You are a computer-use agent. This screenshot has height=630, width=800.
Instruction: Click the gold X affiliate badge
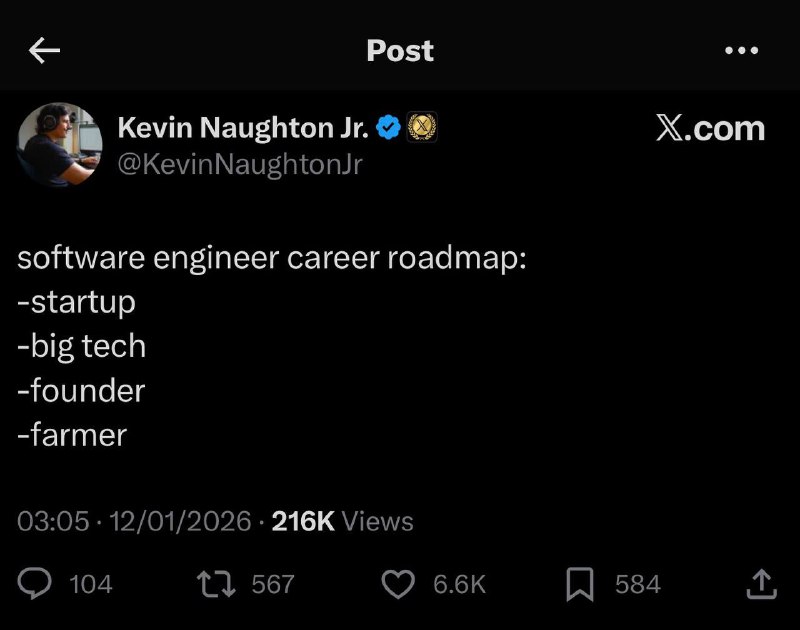[422, 128]
